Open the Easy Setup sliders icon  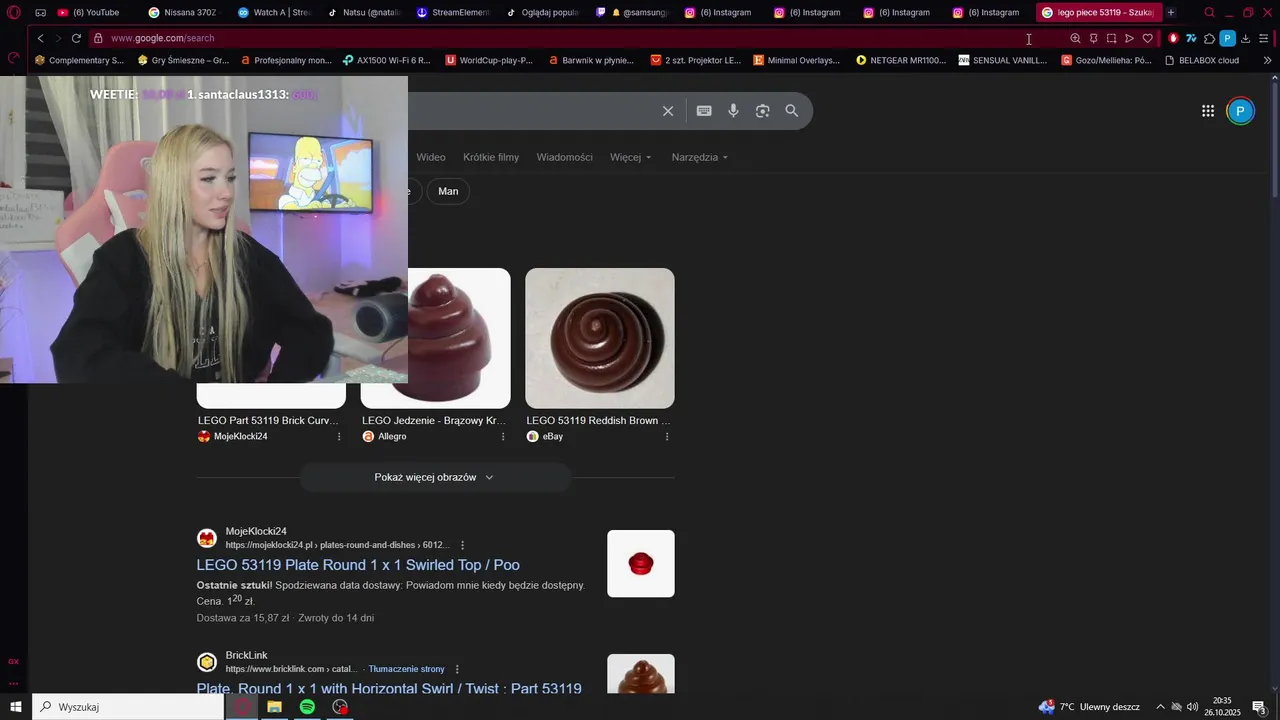tap(1263, 38)
